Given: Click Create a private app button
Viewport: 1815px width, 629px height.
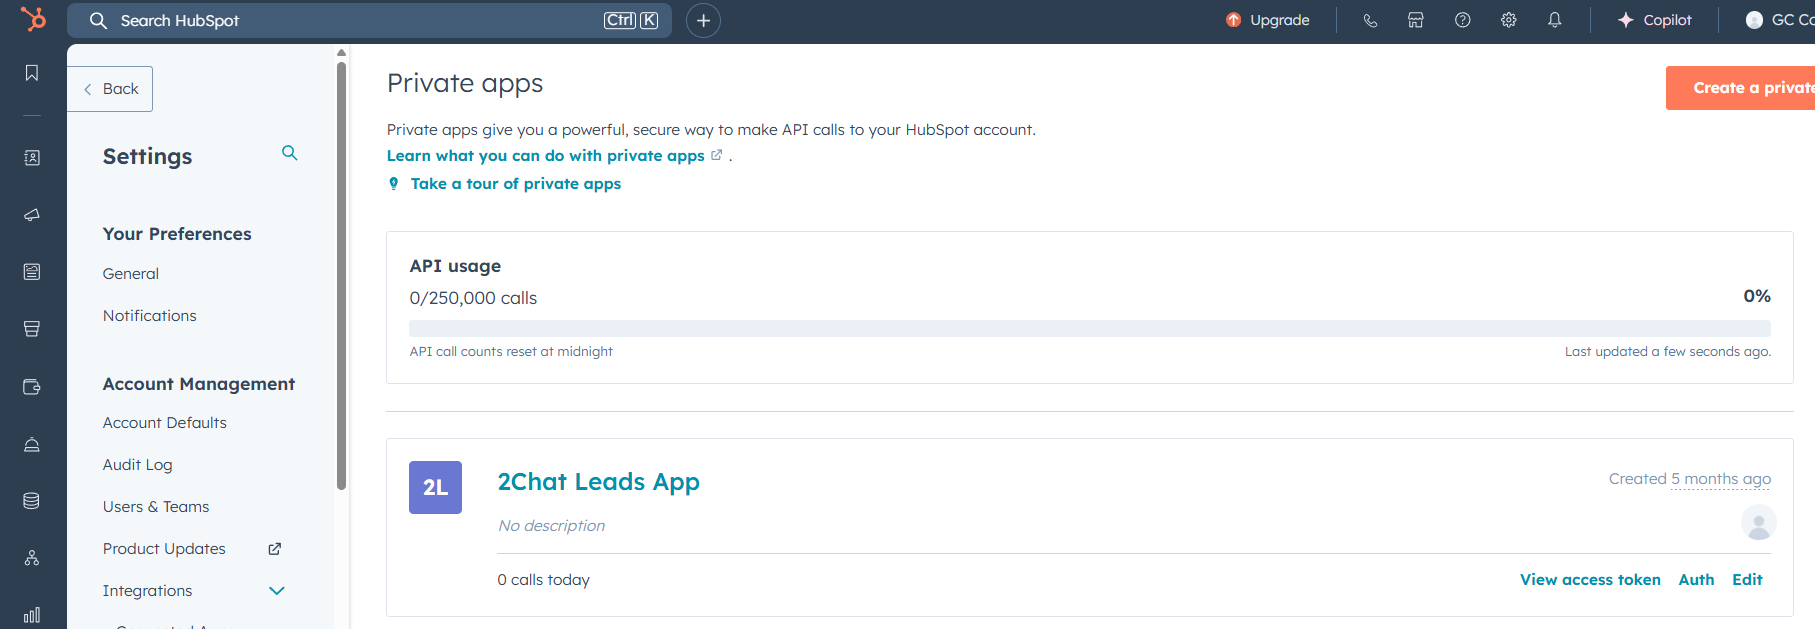Looking at the screenshot, I should click(x=1740, y=88).
